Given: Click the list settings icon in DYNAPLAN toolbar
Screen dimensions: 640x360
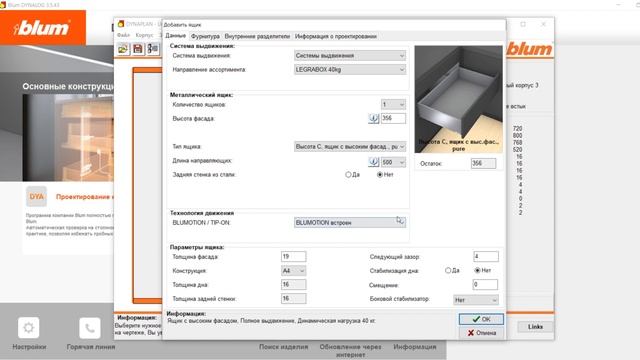Looking at the screenshot, I should (x=153, y=49).
